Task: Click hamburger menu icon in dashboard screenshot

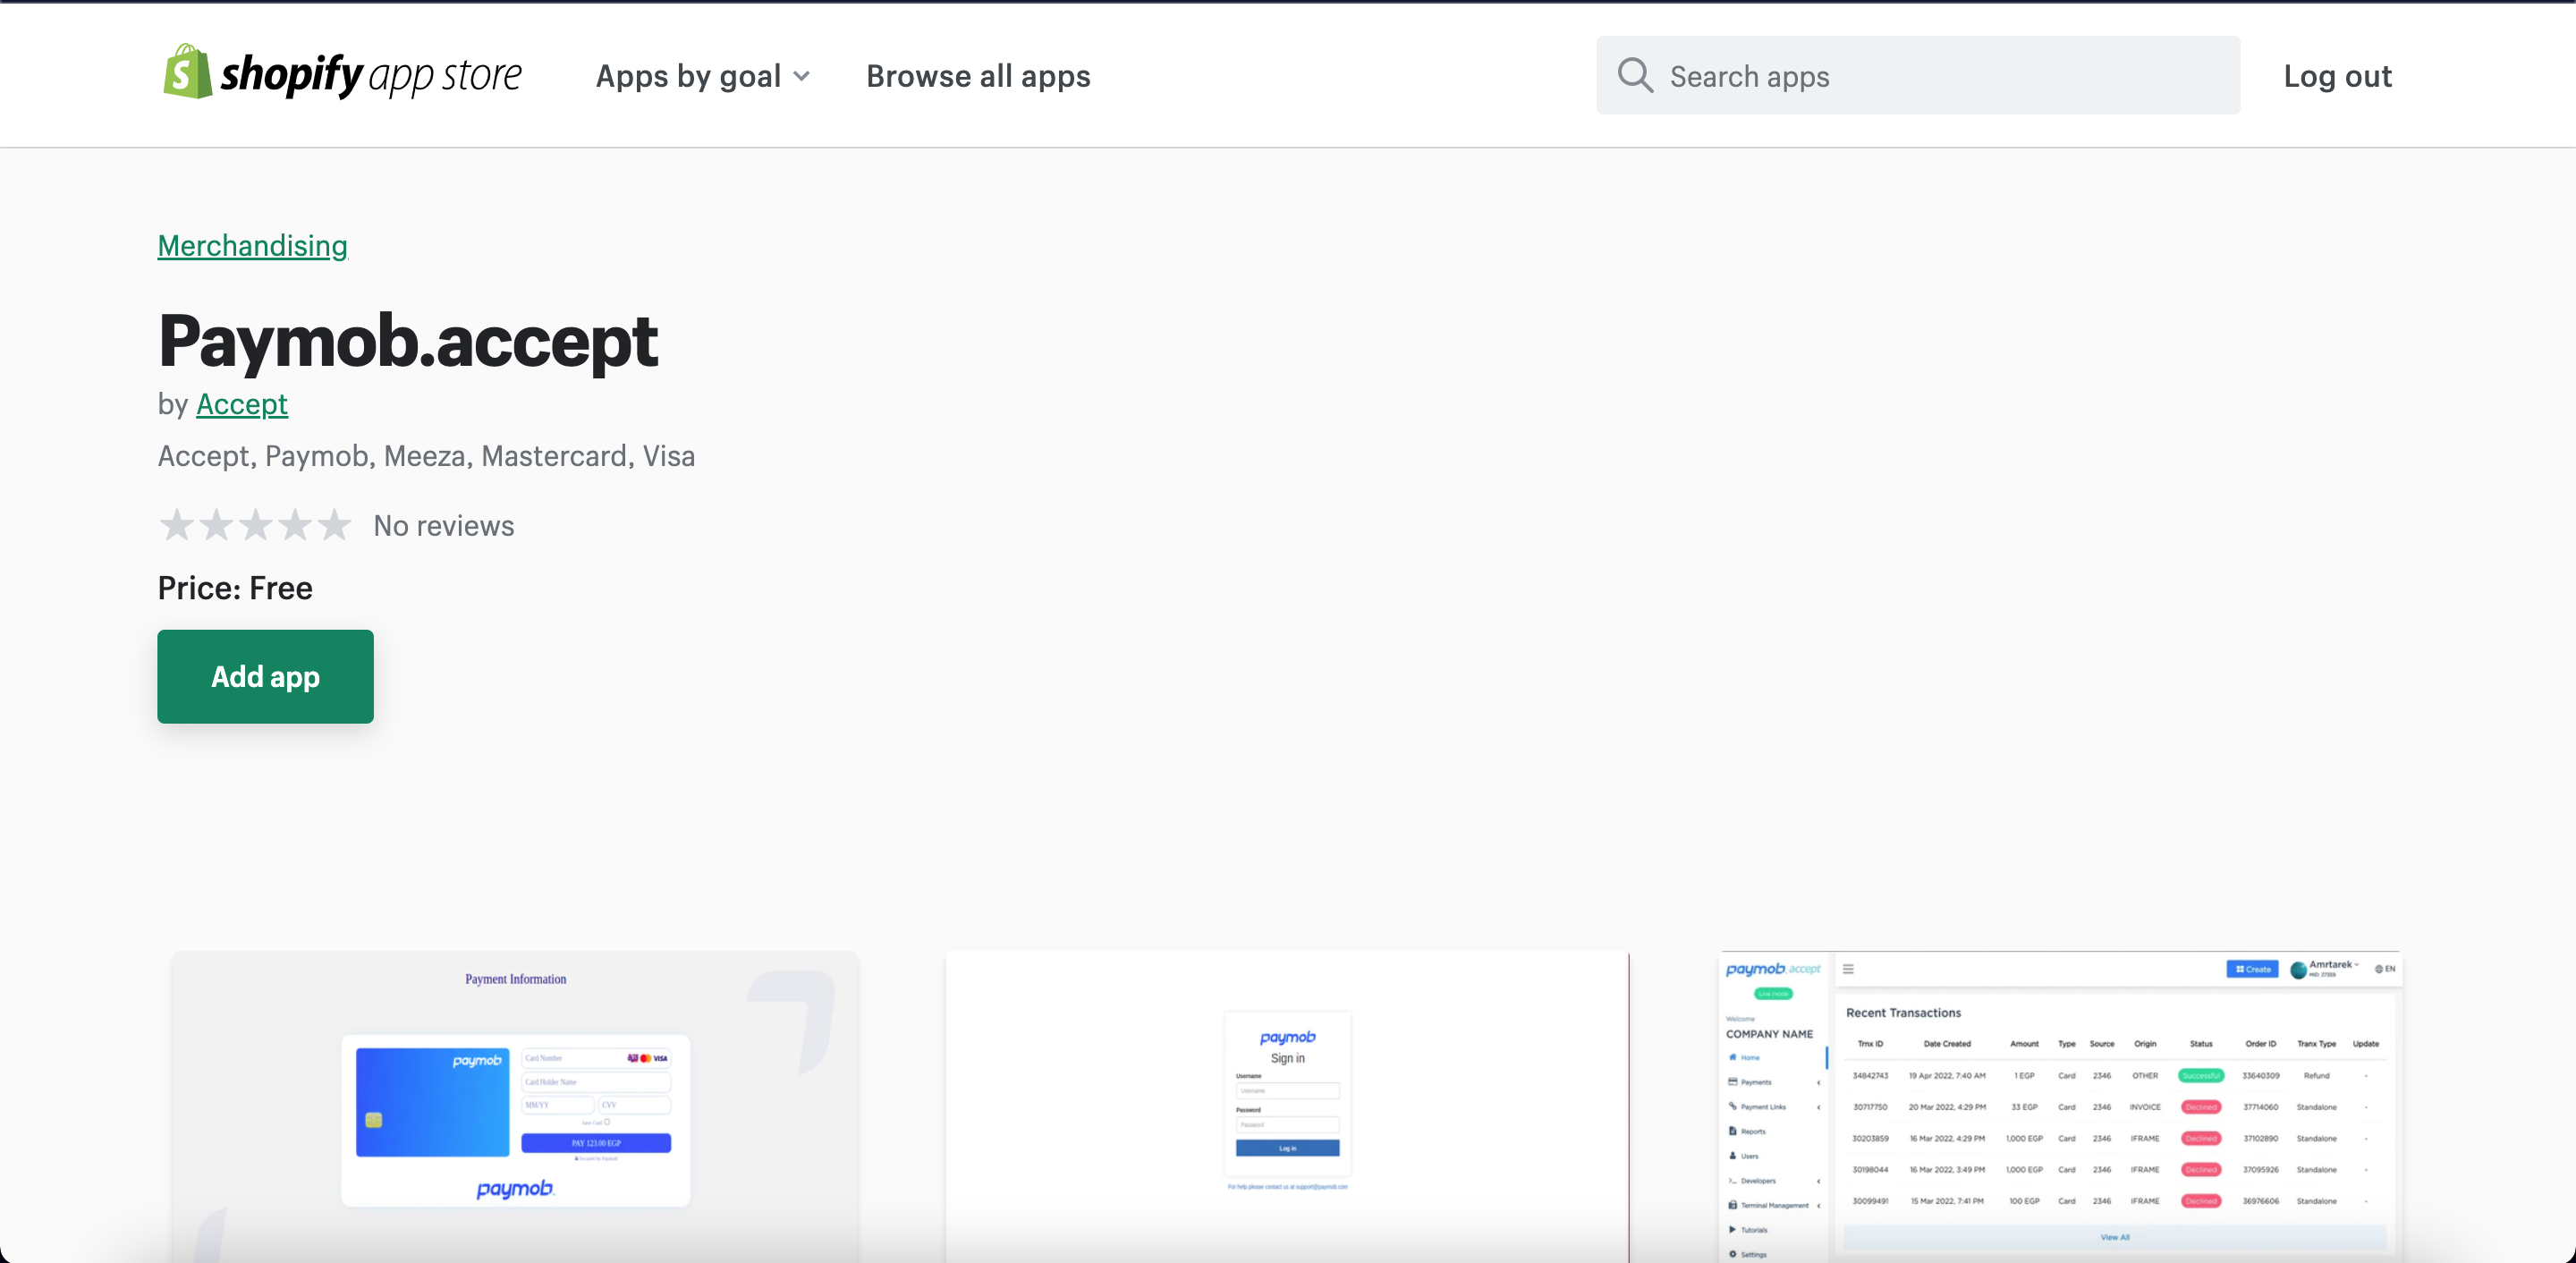Action: (x=1848, y=969)
